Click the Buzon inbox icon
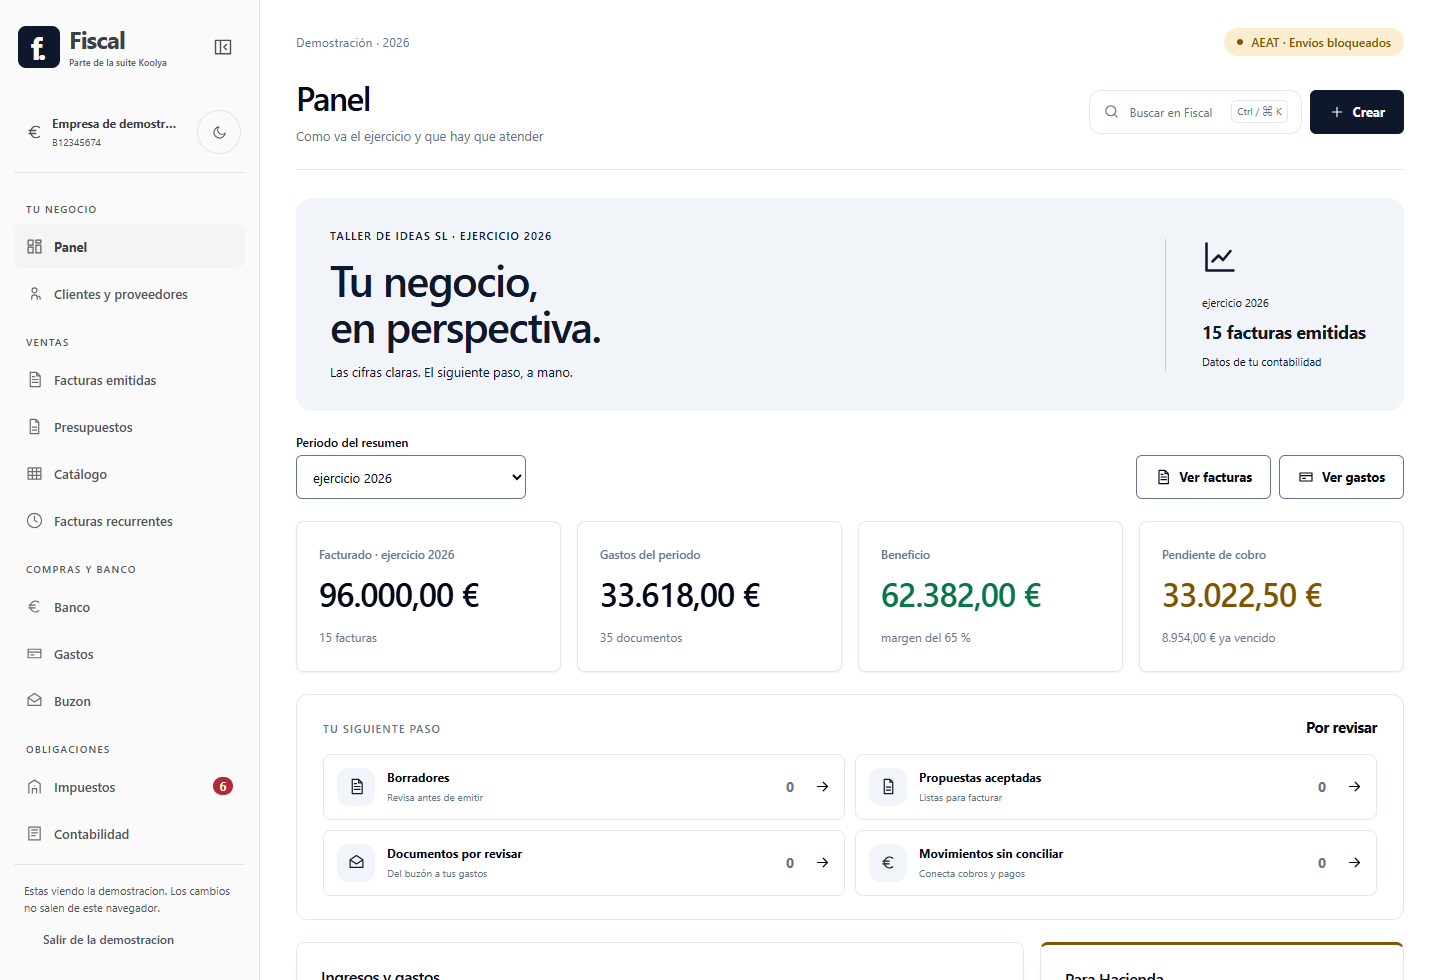 [x=35, y=701]
